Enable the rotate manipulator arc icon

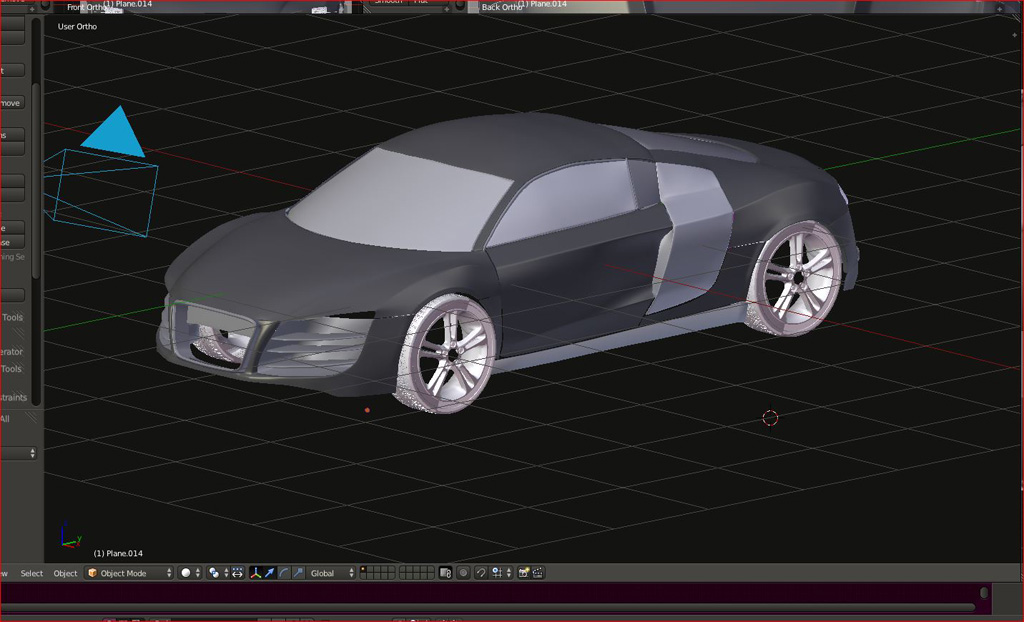pos(284,573)
